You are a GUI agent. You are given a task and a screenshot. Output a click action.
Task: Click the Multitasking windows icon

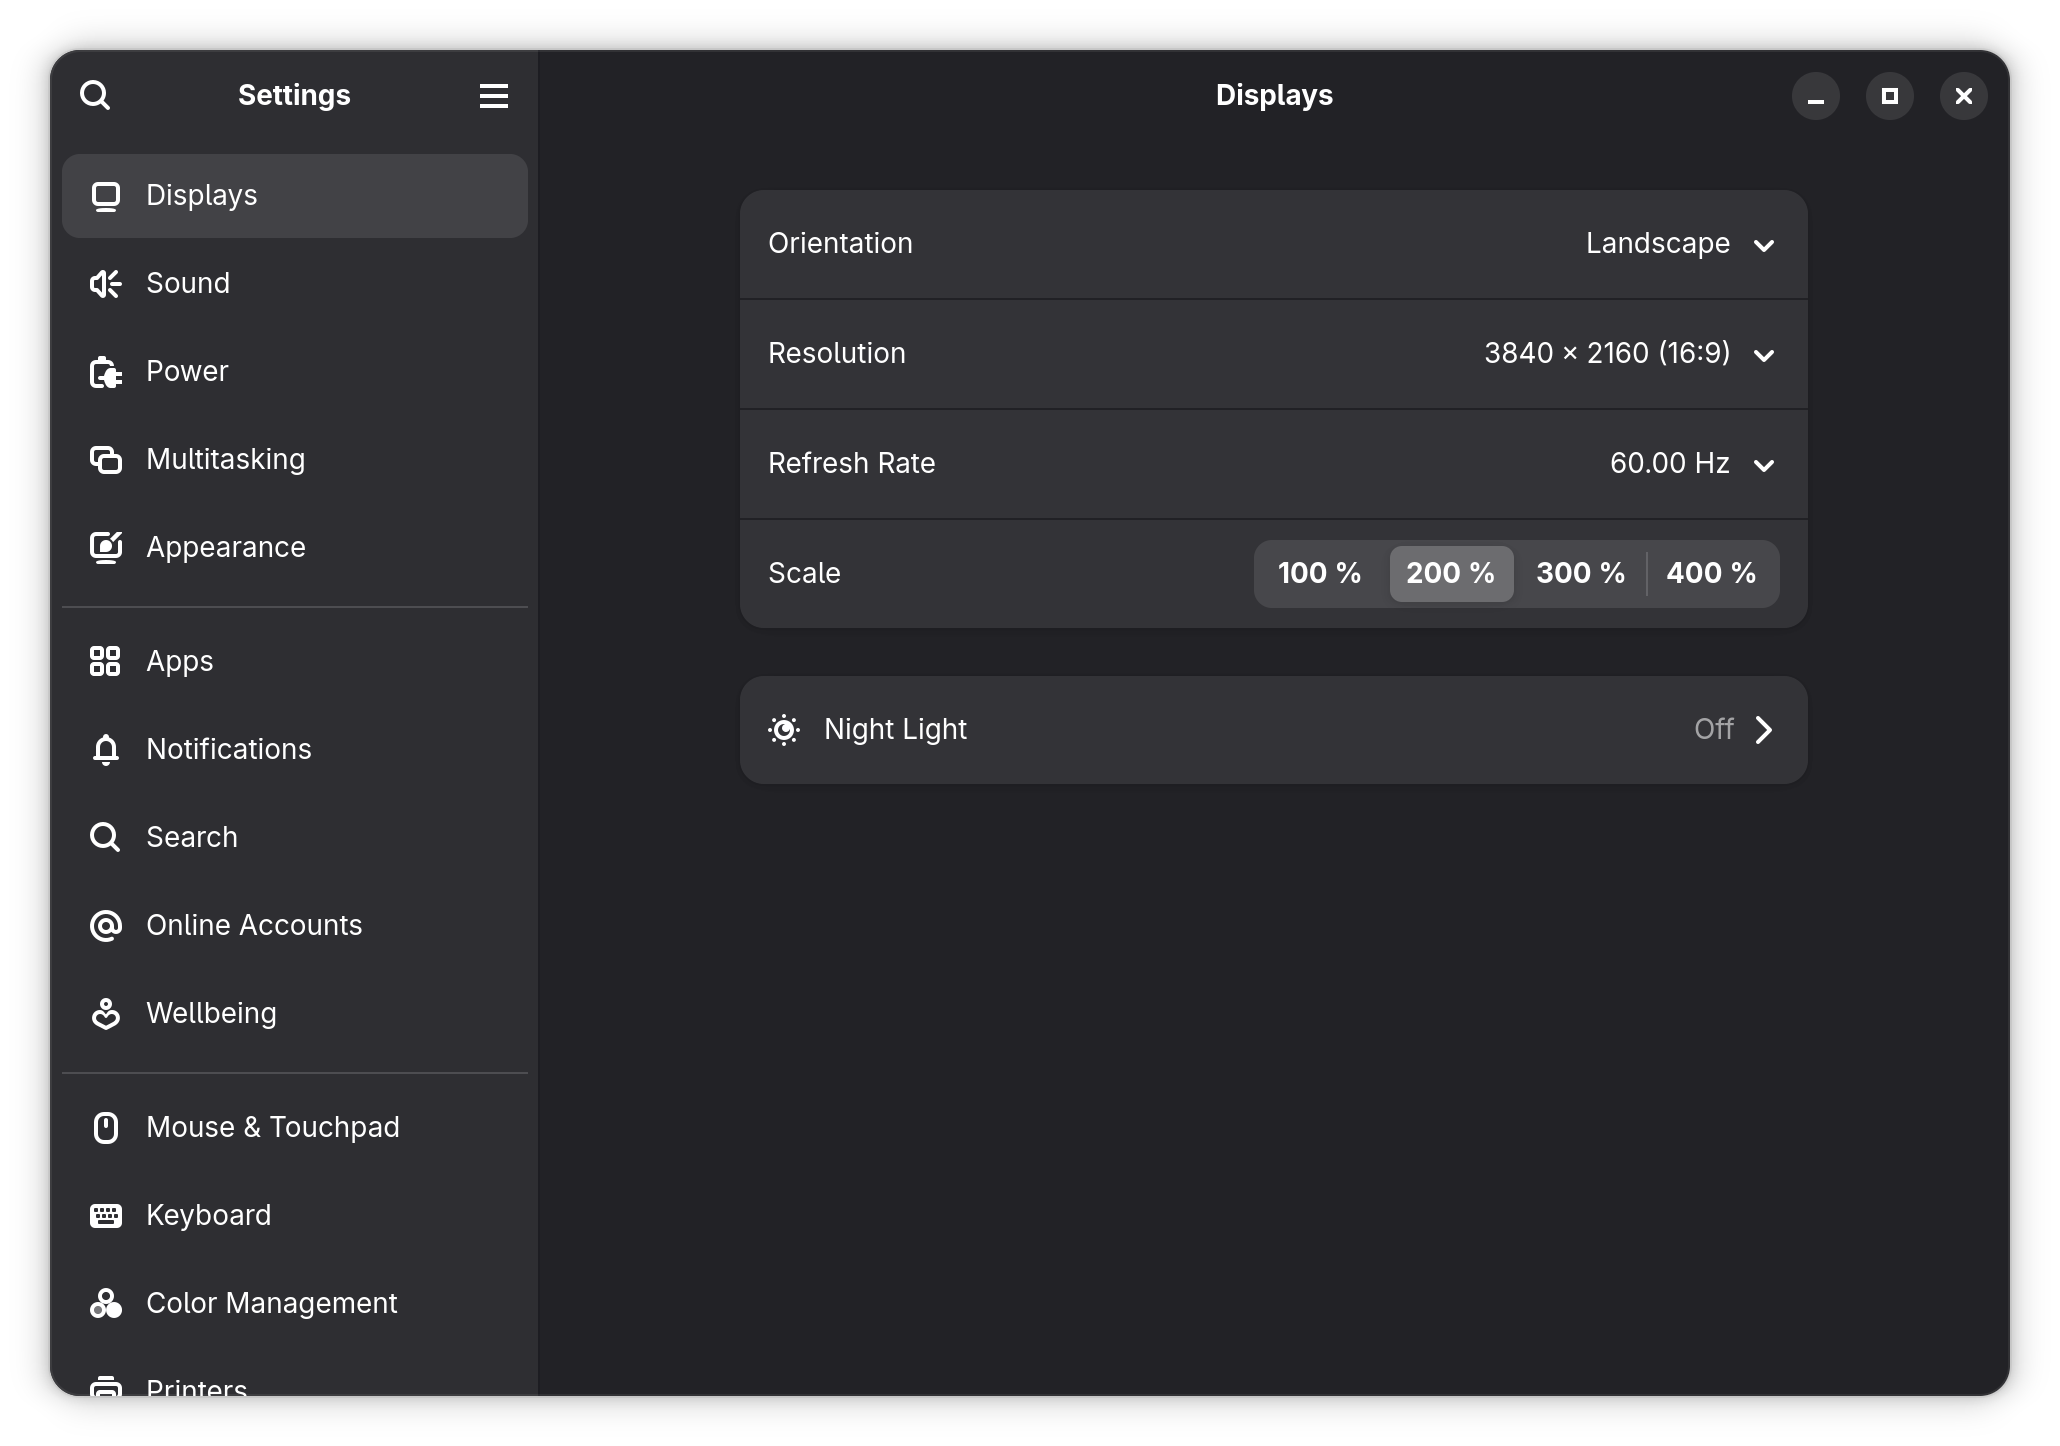click(x=106, y=459)
